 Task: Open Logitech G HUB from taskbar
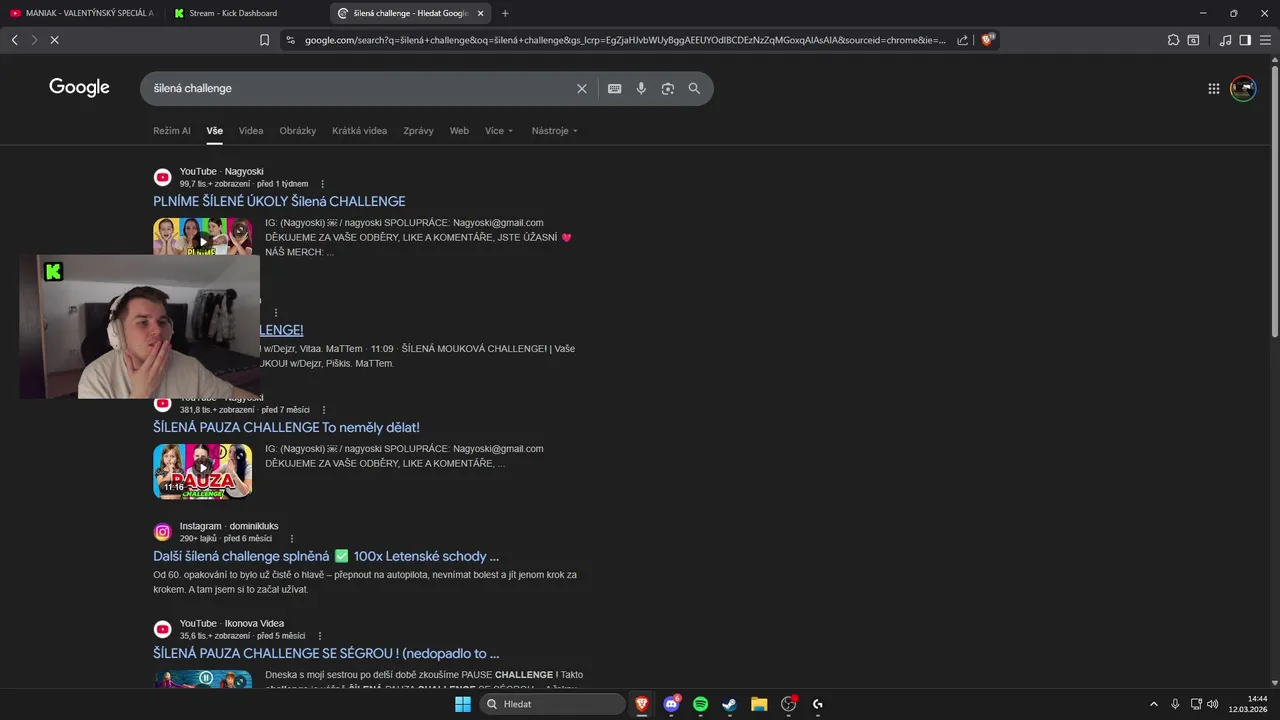(818, 704)
